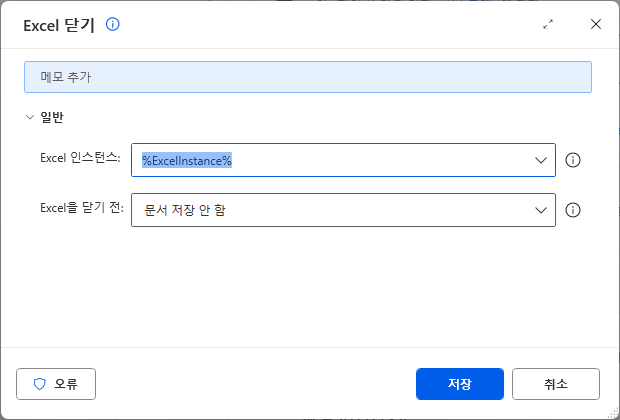Click the %ExcelInstance% text

[187, 161]
